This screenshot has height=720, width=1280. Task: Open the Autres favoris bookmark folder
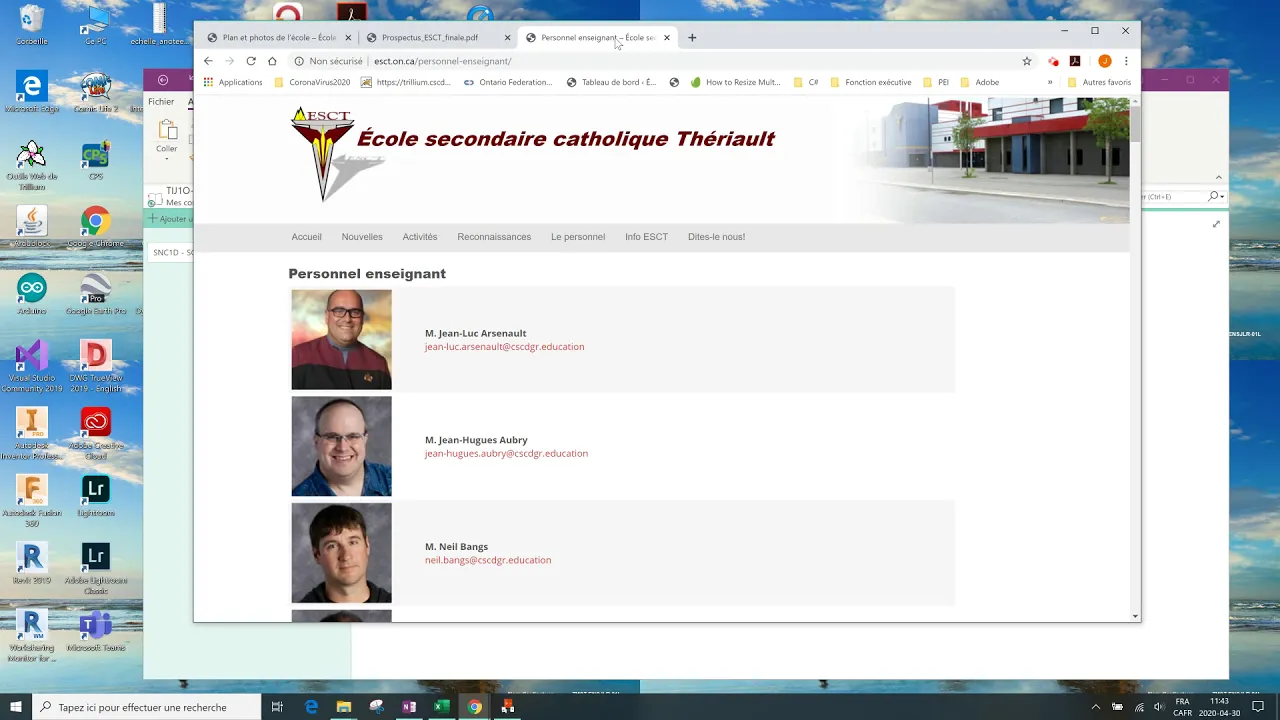coord(1099,82)
